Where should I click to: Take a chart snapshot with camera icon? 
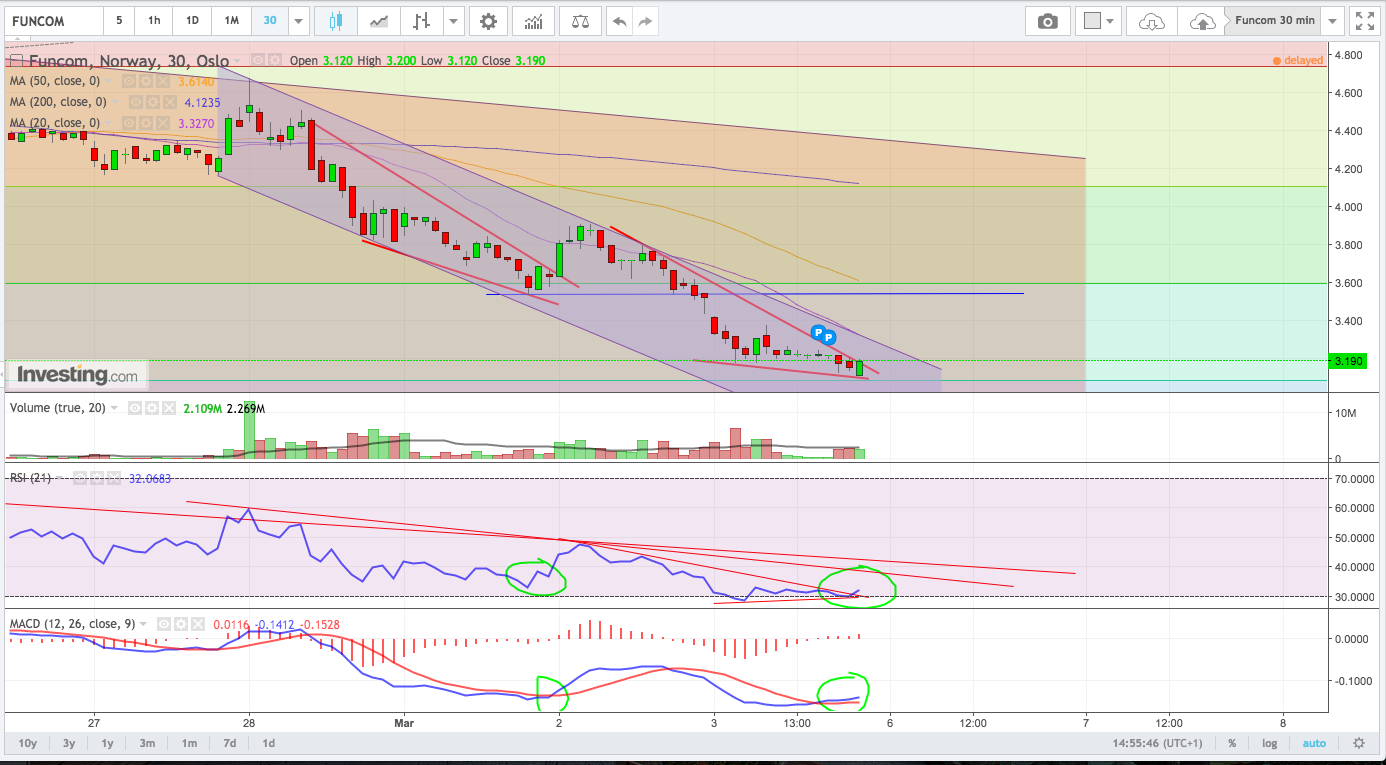[x=1047, y=21]
